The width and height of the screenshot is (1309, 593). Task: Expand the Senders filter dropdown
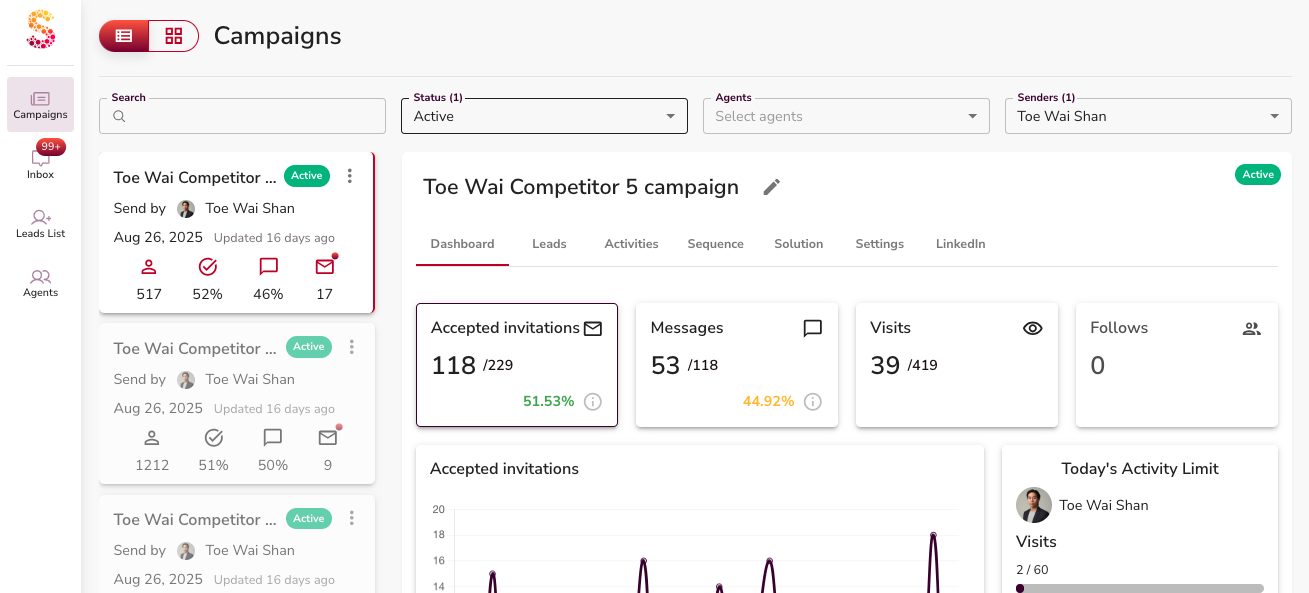(x=1148, y=116)
